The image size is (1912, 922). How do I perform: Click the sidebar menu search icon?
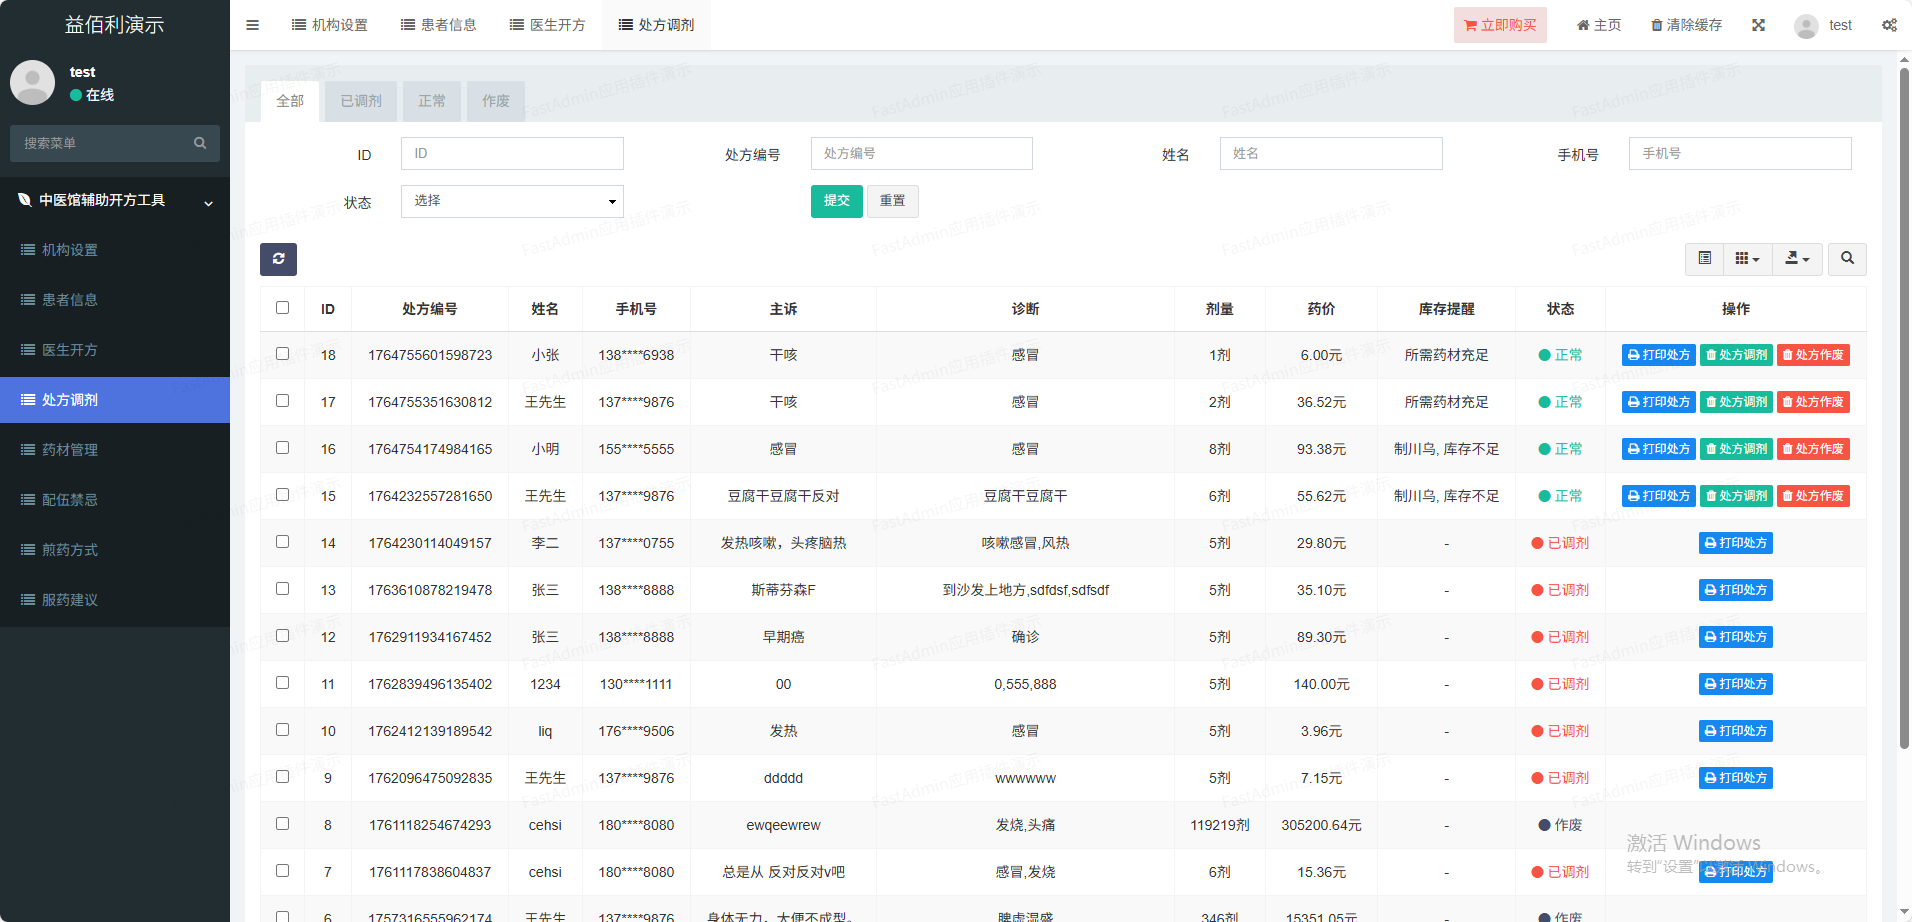(x=200, y=143)
